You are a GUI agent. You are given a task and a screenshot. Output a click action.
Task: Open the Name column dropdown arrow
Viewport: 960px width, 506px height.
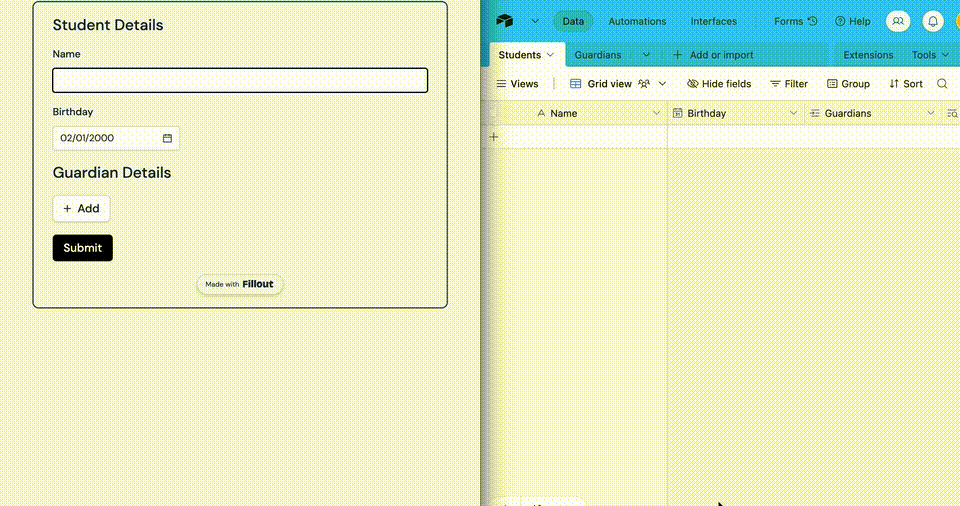pyautogui.click(x=656, y=113)
